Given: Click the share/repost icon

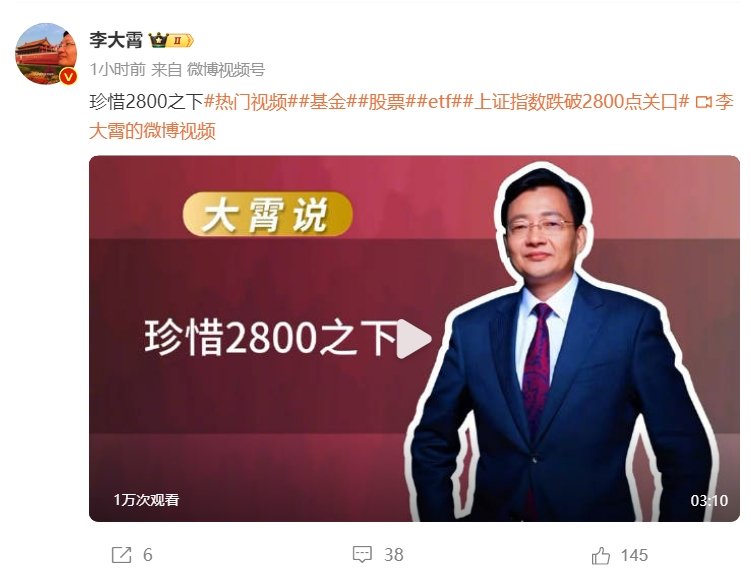Looking at the screenshot, I should [x=121, y=554].
